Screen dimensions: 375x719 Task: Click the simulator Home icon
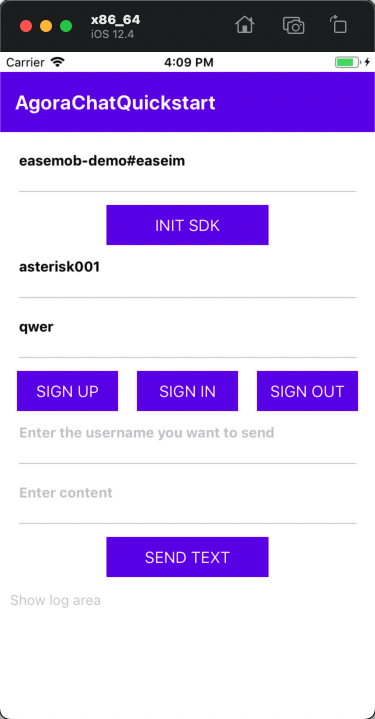(244, 25)
